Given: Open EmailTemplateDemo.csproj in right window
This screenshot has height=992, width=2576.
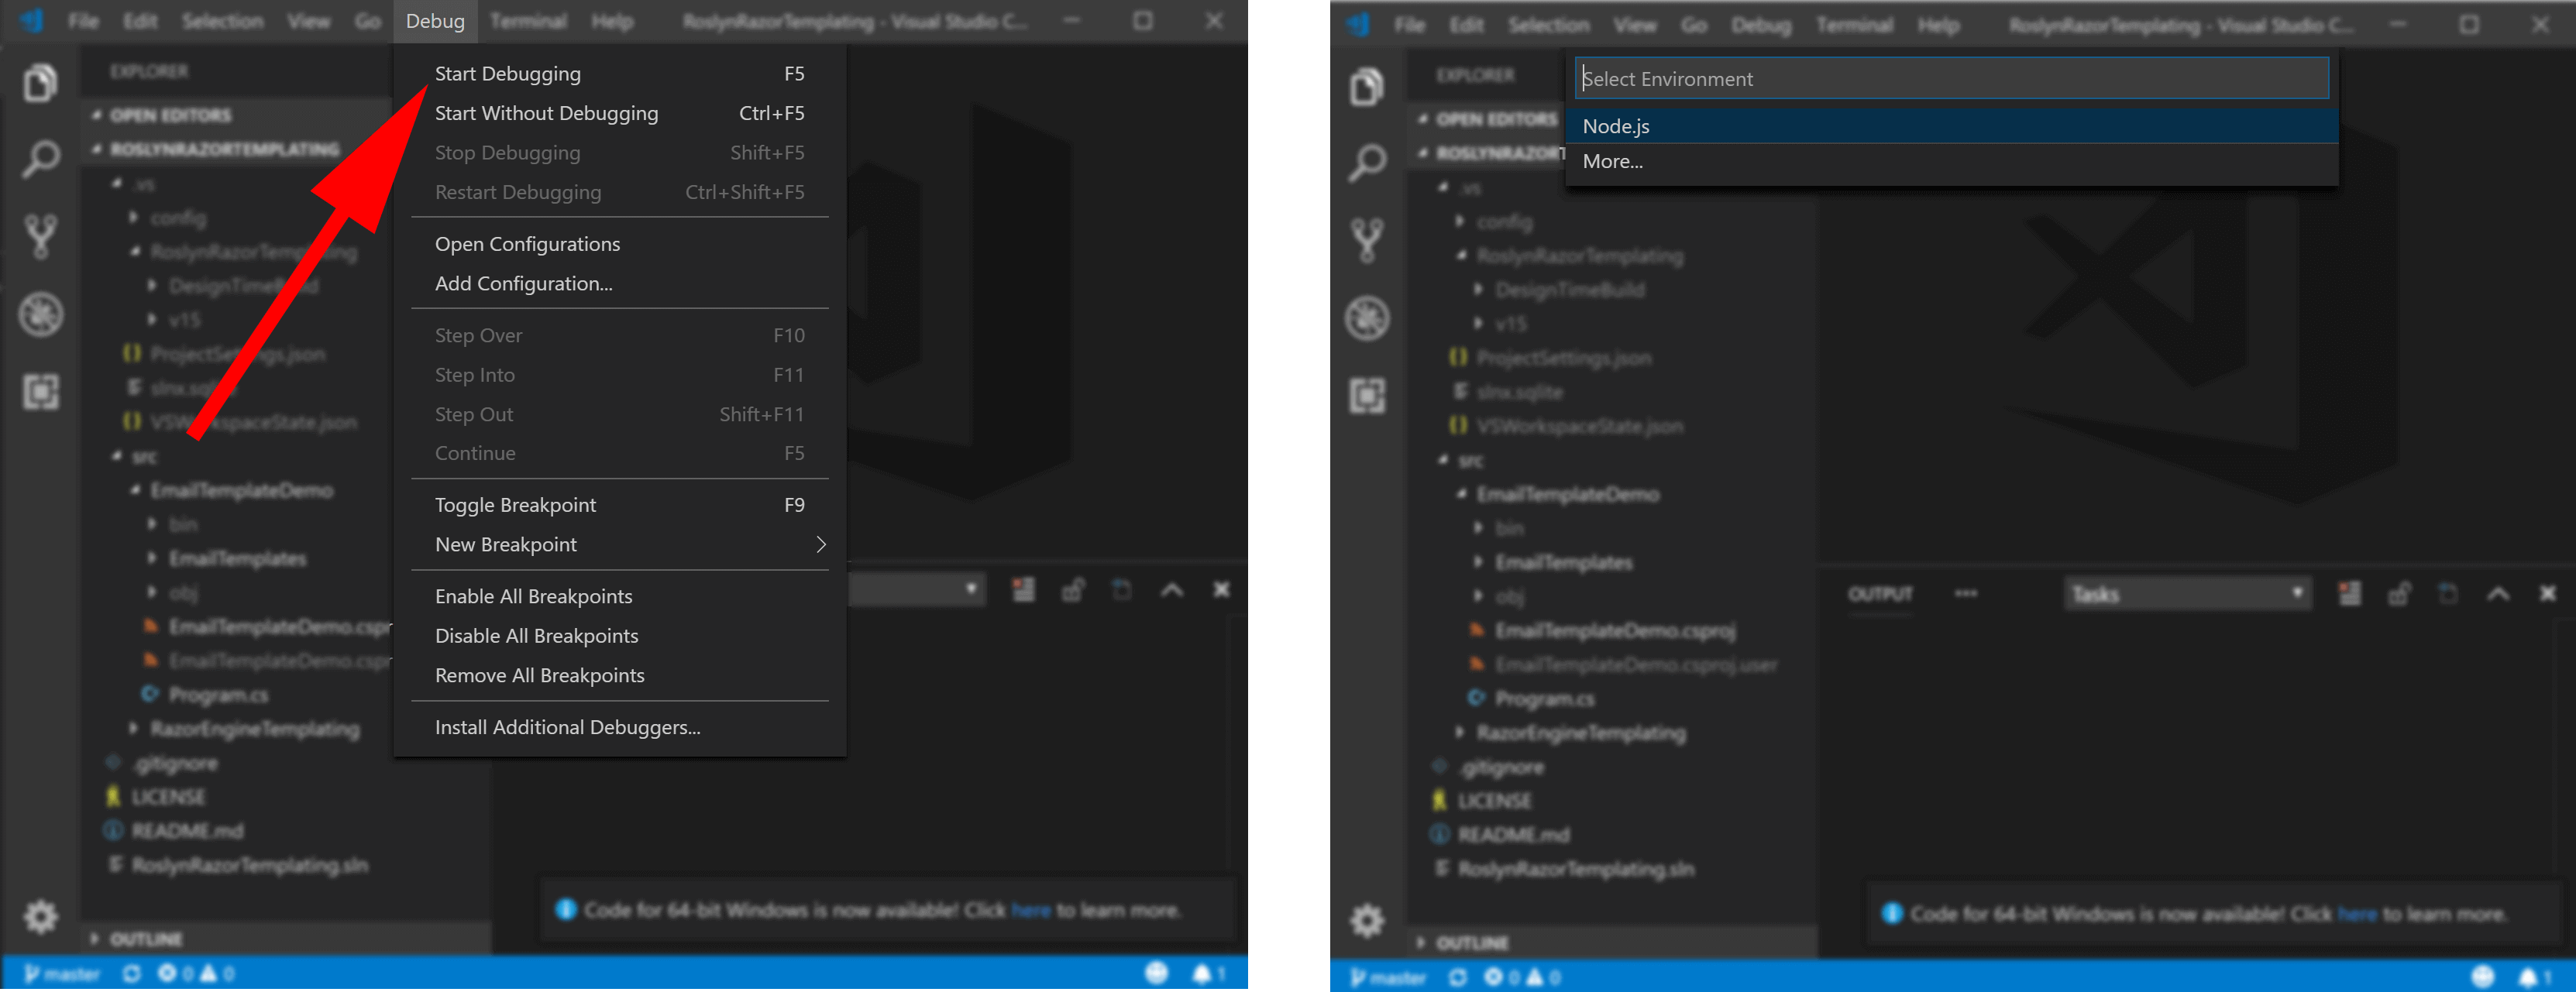Looking at the screenshot, I should tap(1614, 631).
